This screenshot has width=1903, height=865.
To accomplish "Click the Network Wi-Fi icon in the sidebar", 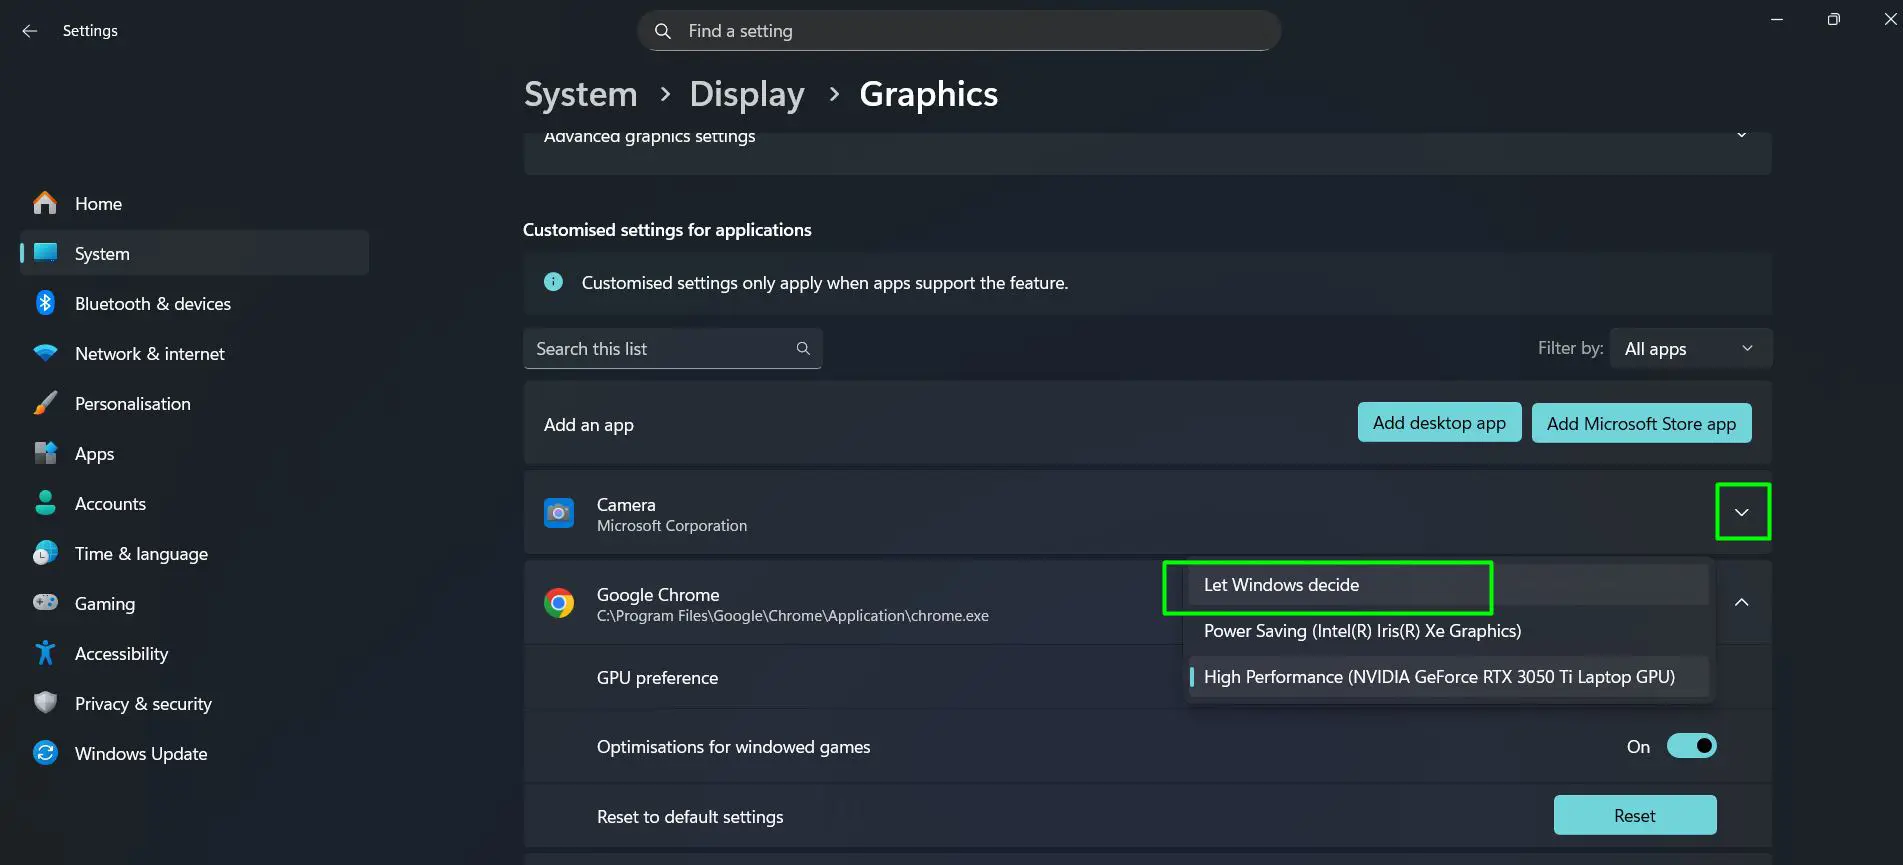I will 45,353.
